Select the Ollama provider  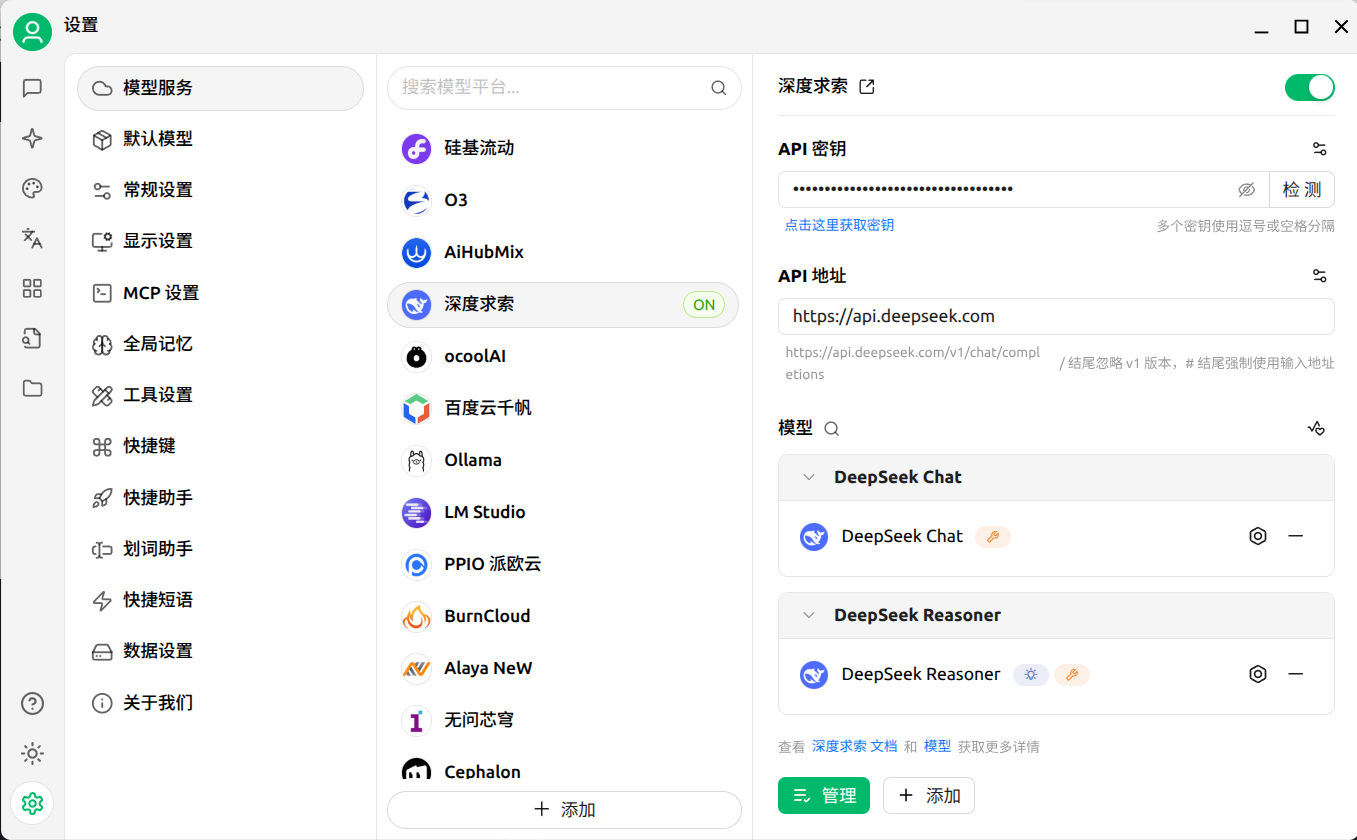coord(563,460)
